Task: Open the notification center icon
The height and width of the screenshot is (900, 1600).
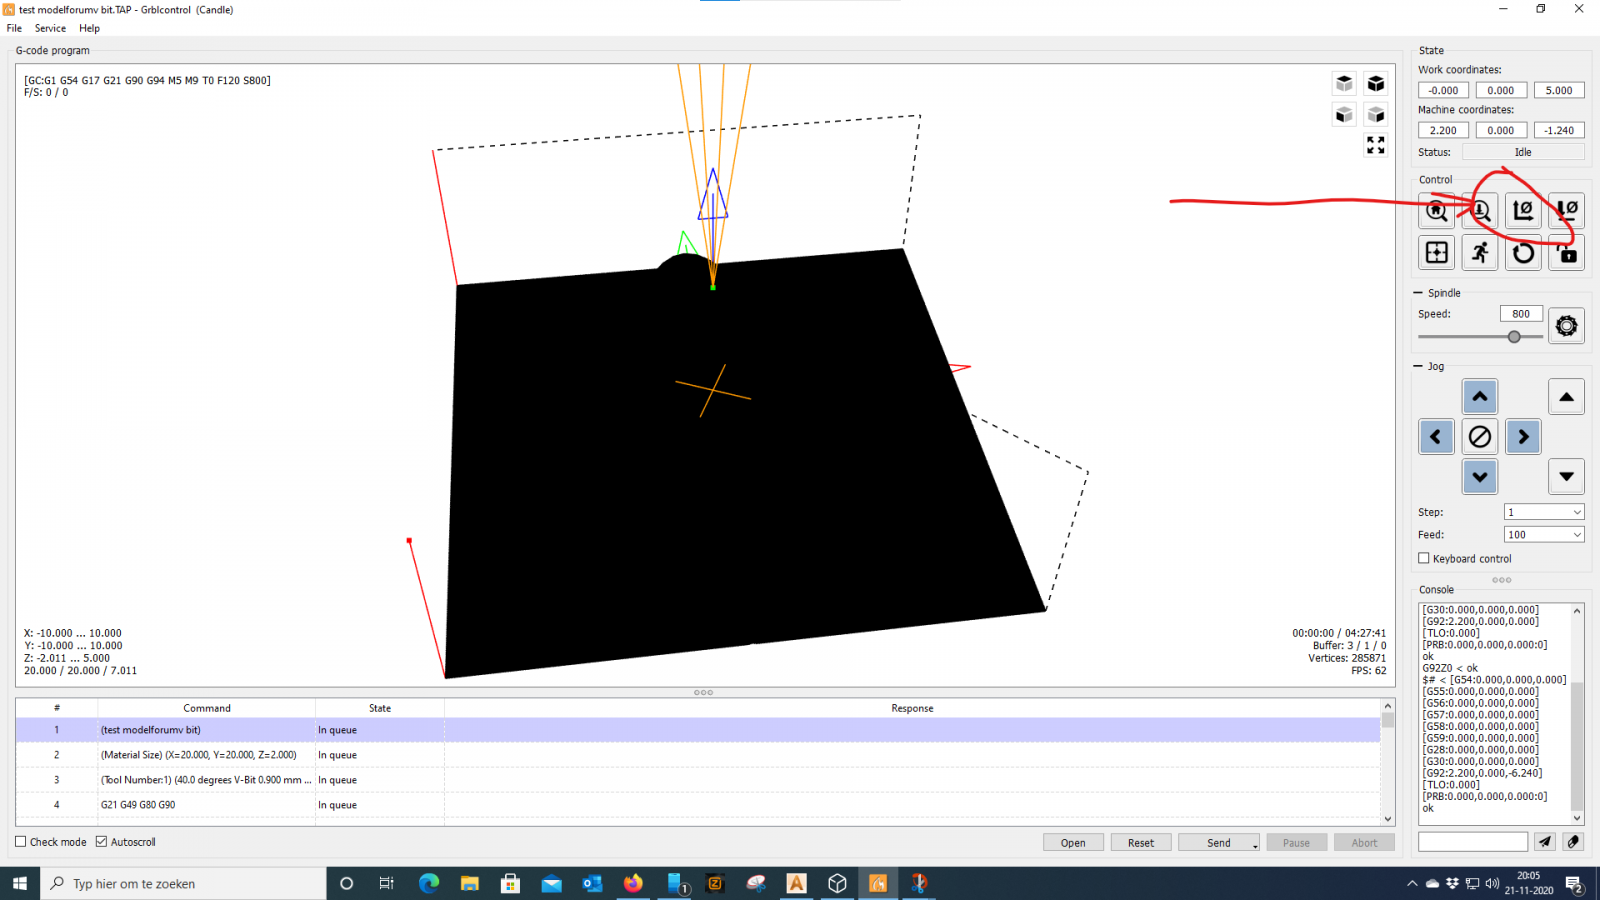Action: [1574, 884]
